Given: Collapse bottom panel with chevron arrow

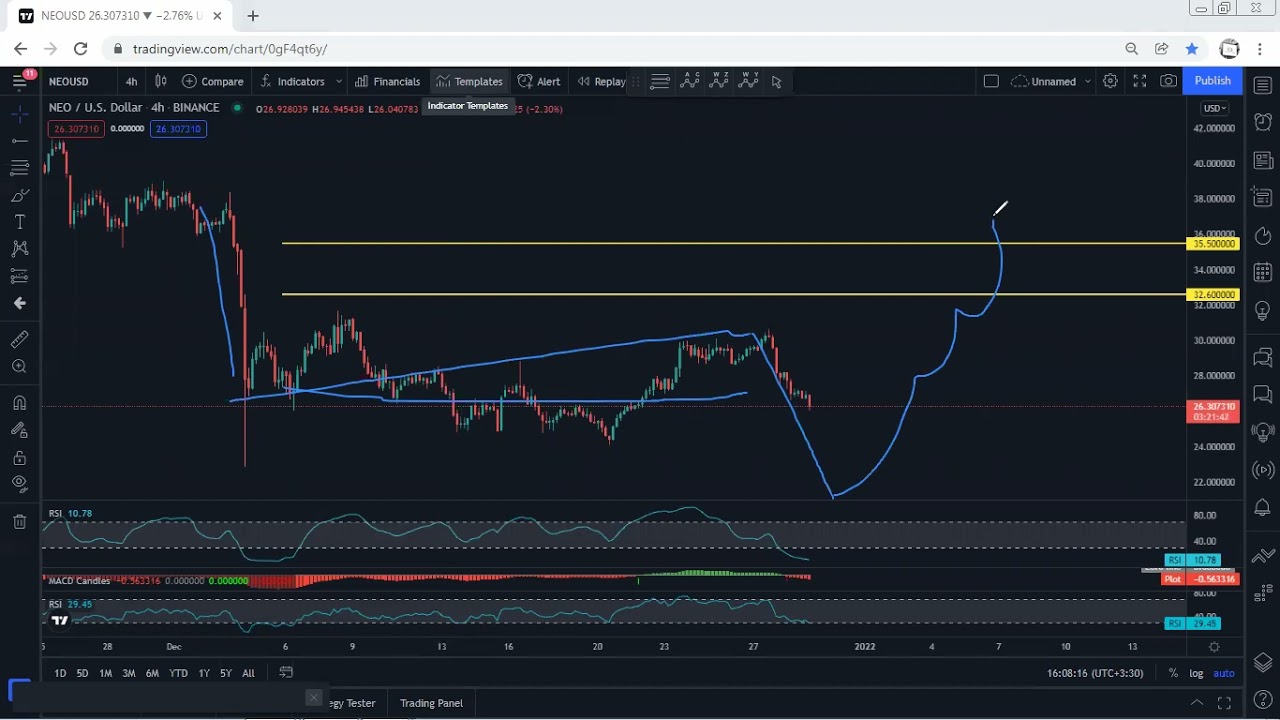Looking at the screenshot, I should pos(1196,703).
